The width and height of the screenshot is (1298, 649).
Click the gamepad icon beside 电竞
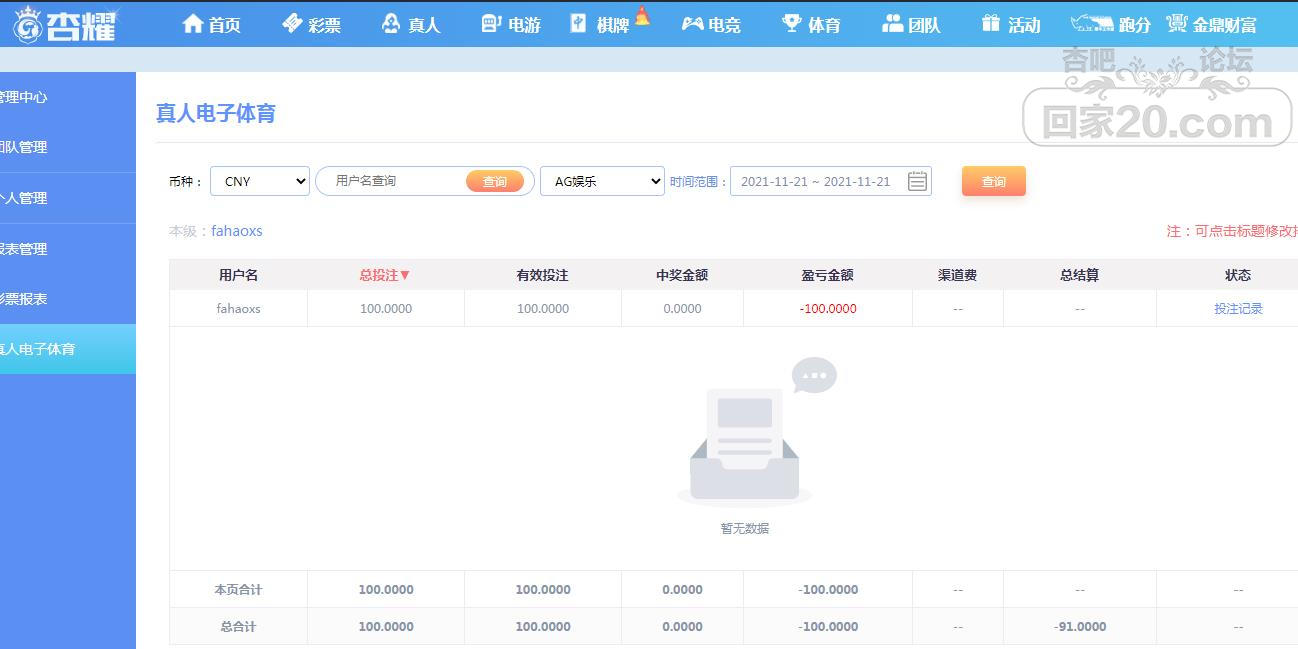coord(692,23)
